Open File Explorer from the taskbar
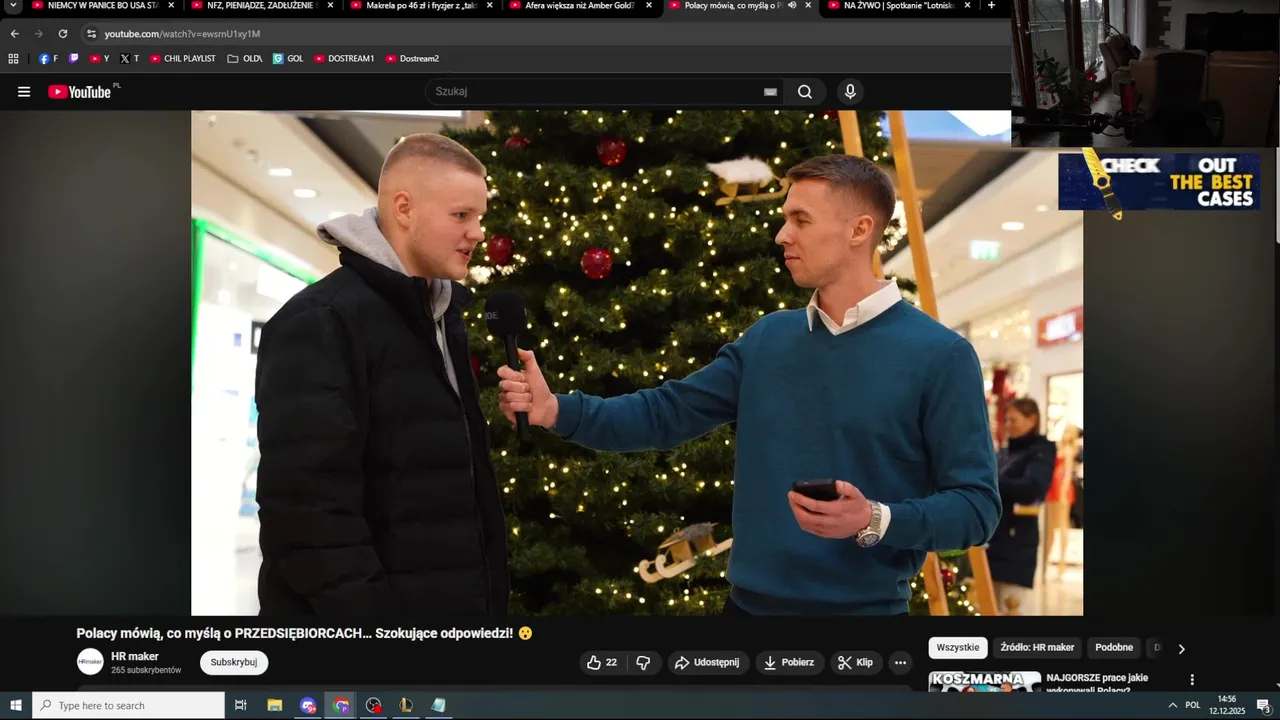Image resolution: width=1280 pixels, height=720 pixels. pos(274,705)
